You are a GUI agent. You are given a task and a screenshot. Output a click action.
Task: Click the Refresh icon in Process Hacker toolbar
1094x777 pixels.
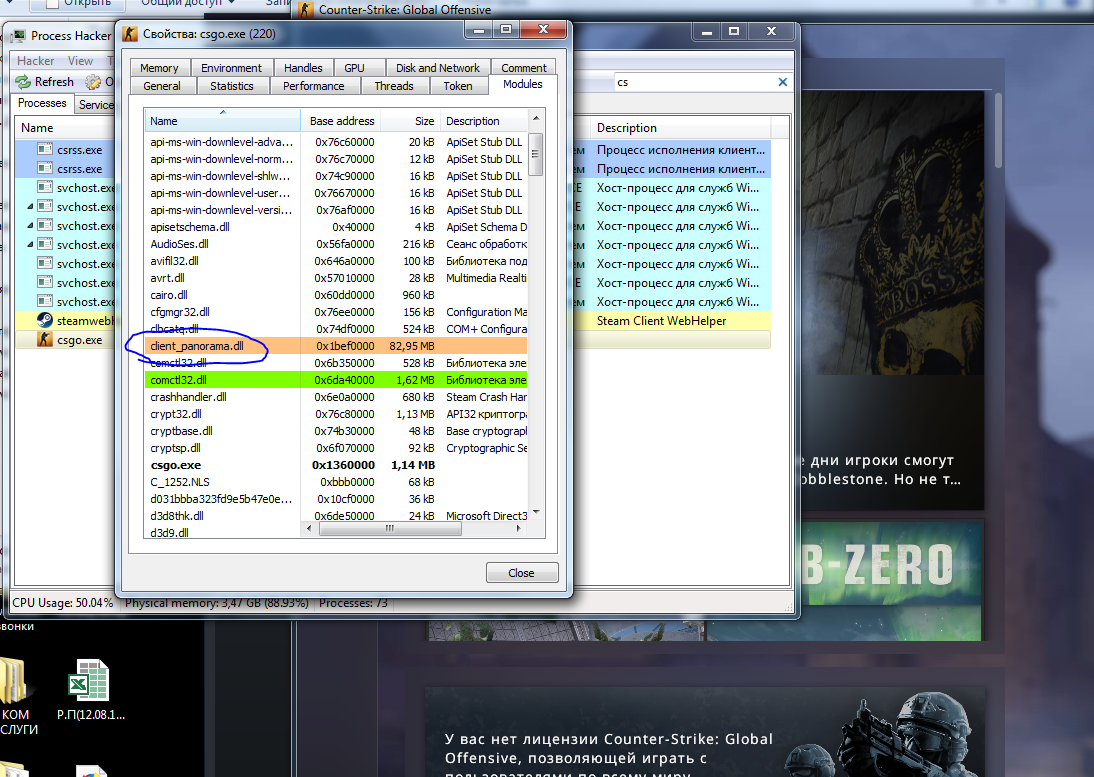click(23, 82)
